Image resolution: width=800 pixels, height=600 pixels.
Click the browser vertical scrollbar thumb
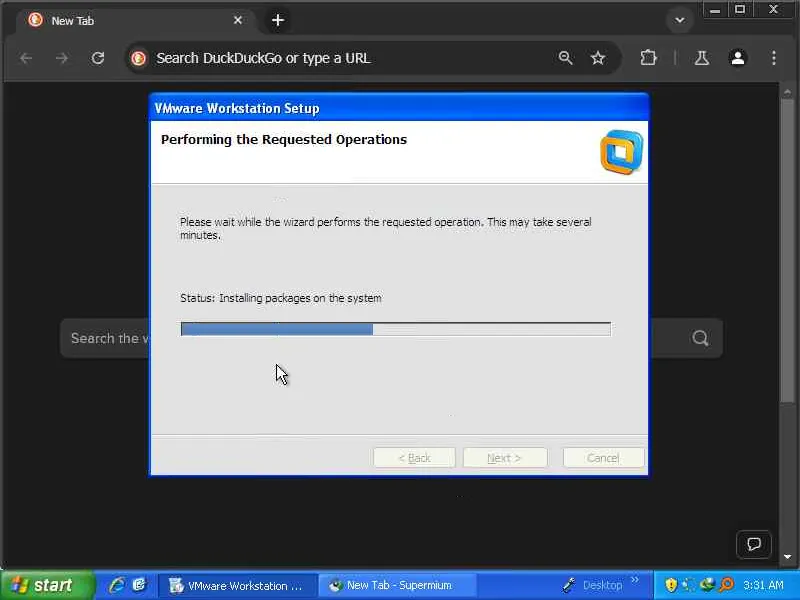point(788,250)
